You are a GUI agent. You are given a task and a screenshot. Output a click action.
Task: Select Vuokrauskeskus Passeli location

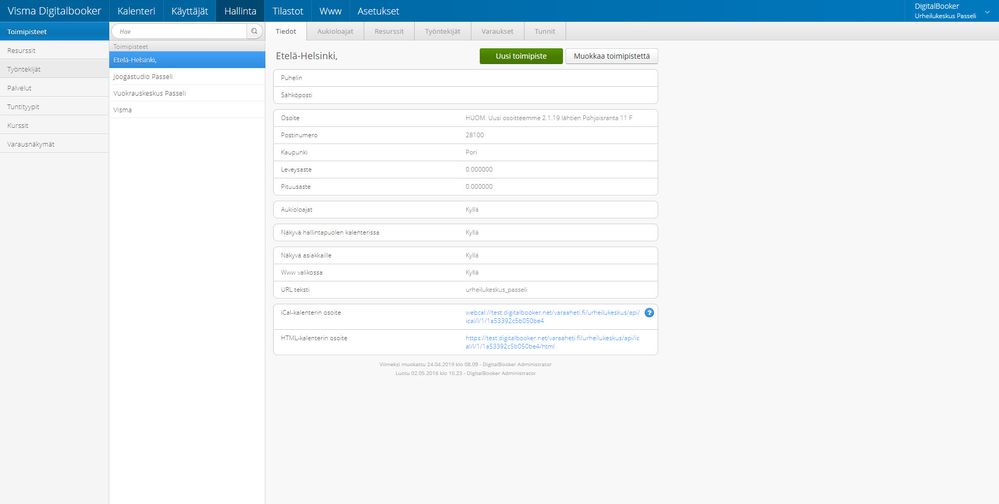(187, 93)
